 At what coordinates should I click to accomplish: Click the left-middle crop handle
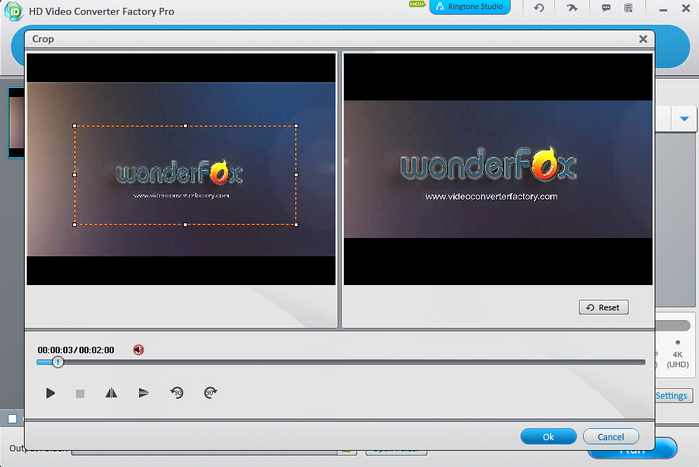pos(74,175)
